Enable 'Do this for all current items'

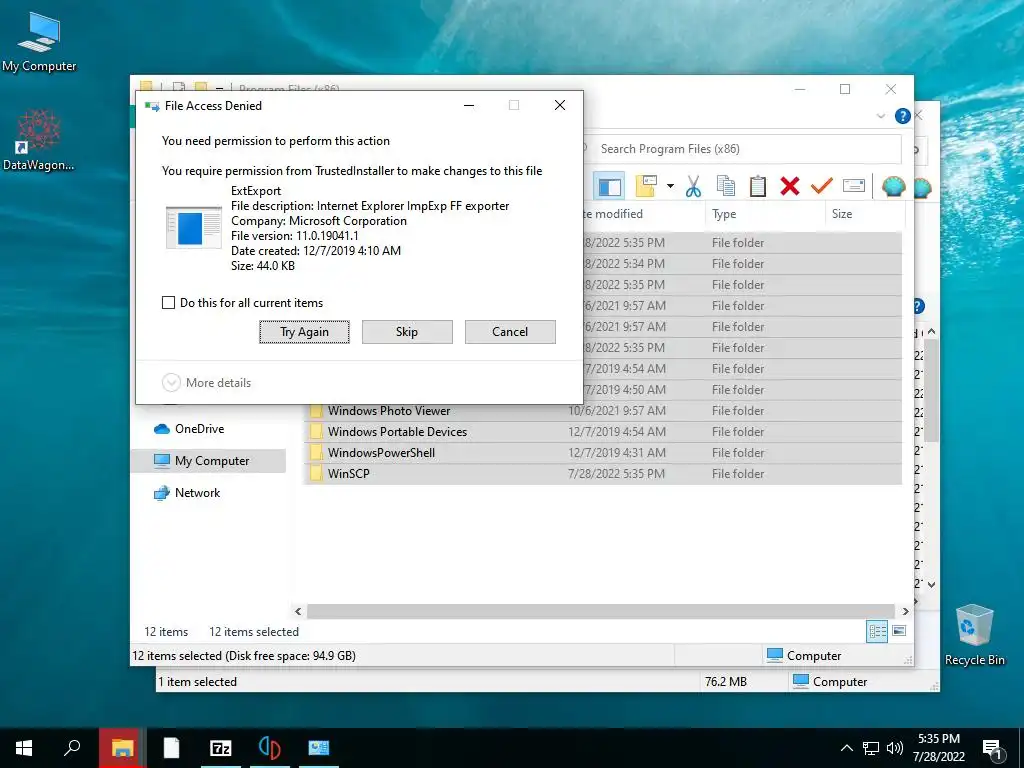(168, 302)
